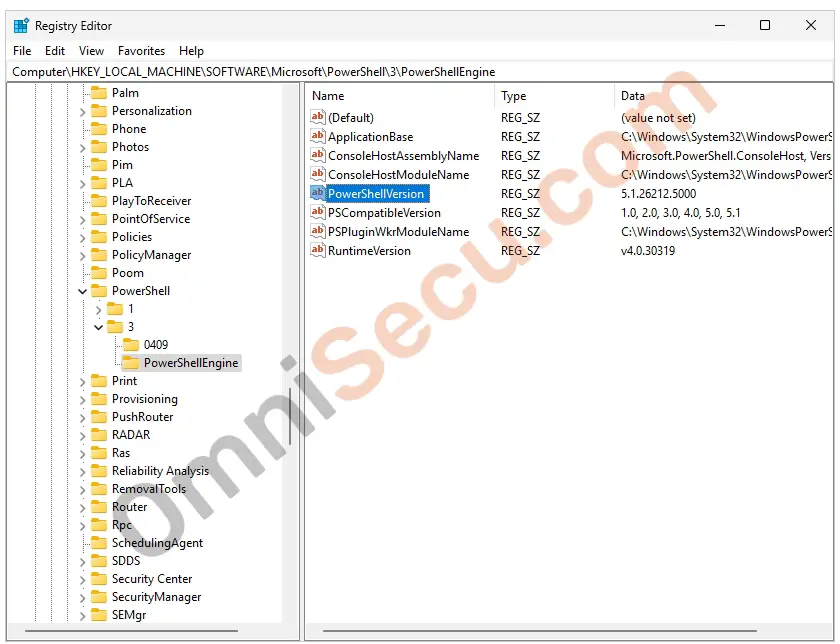
Task: Click the 5.1.26212.5000 data value
Action: tap(658, 194)
